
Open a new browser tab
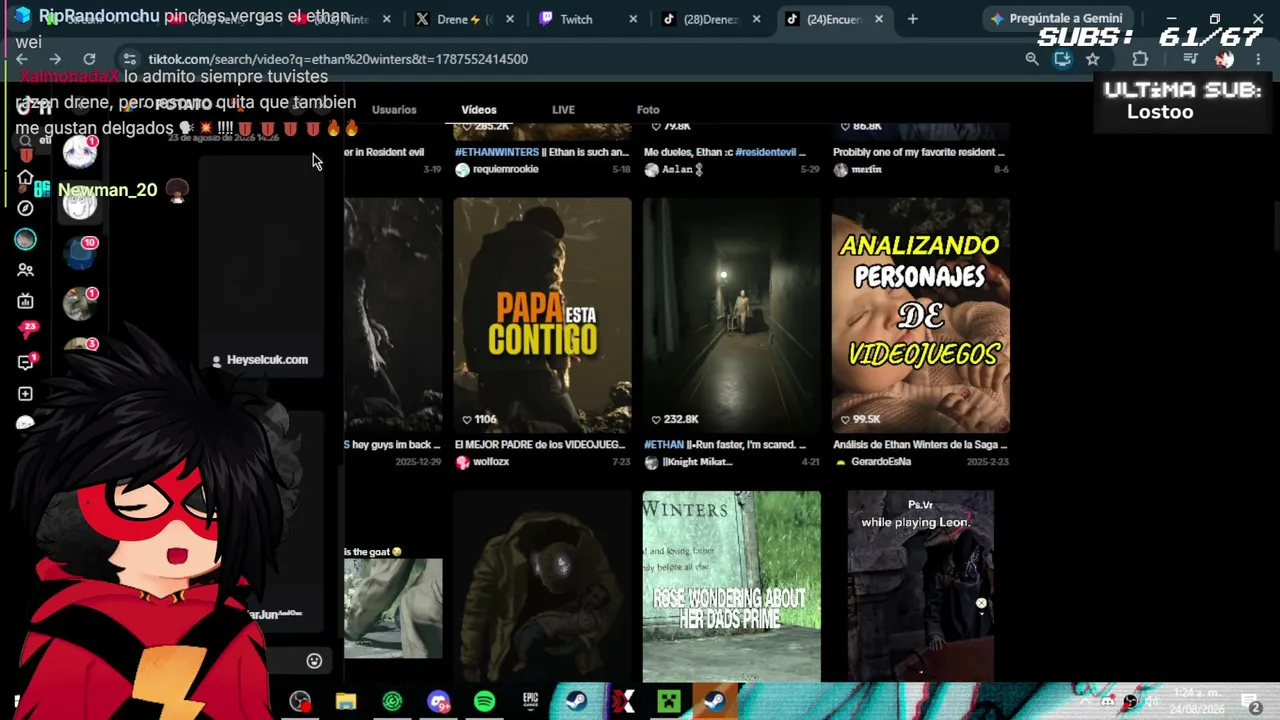point(912,19)
